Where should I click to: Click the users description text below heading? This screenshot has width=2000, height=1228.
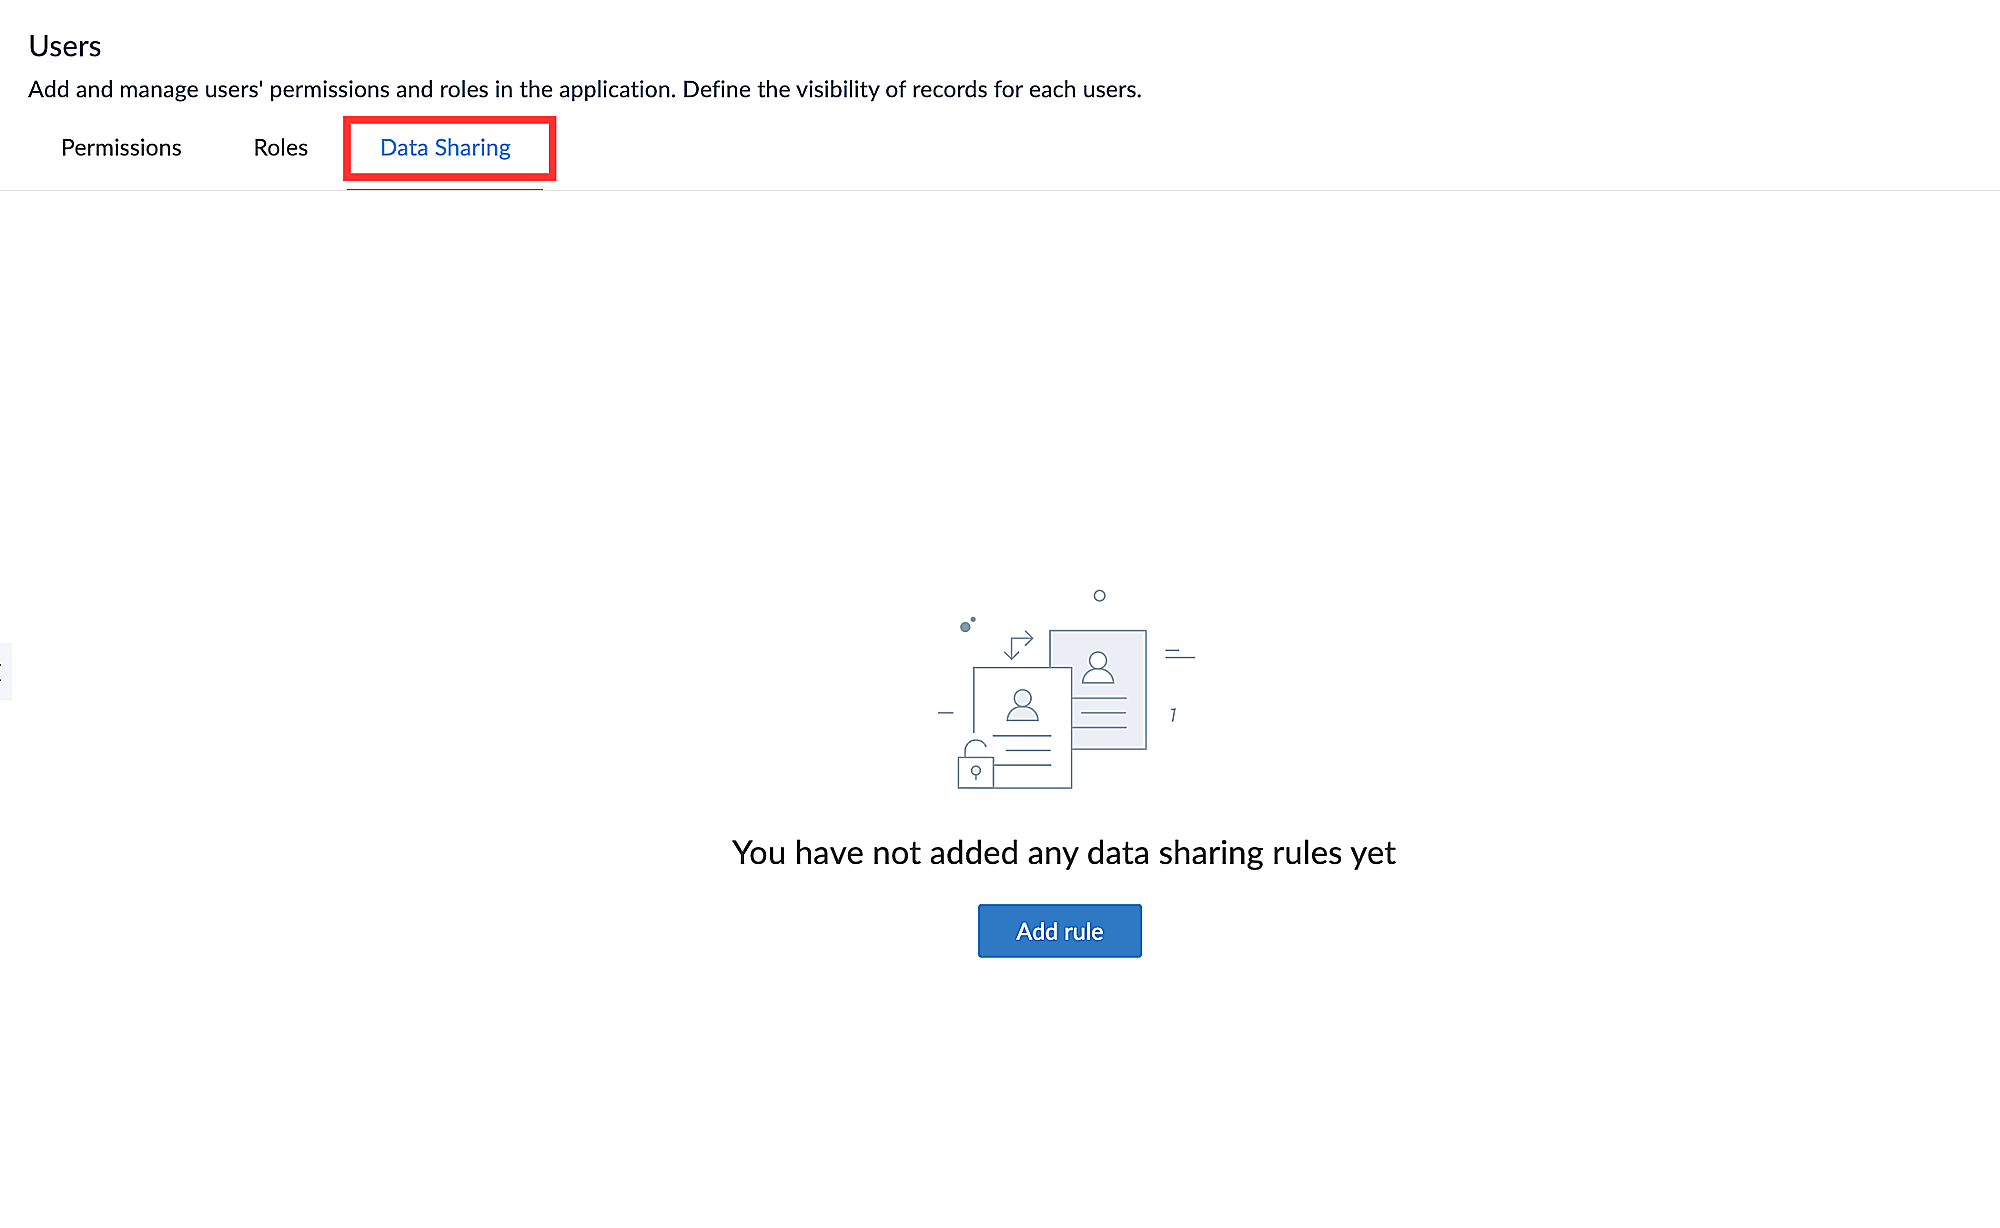tap(584, 90)
